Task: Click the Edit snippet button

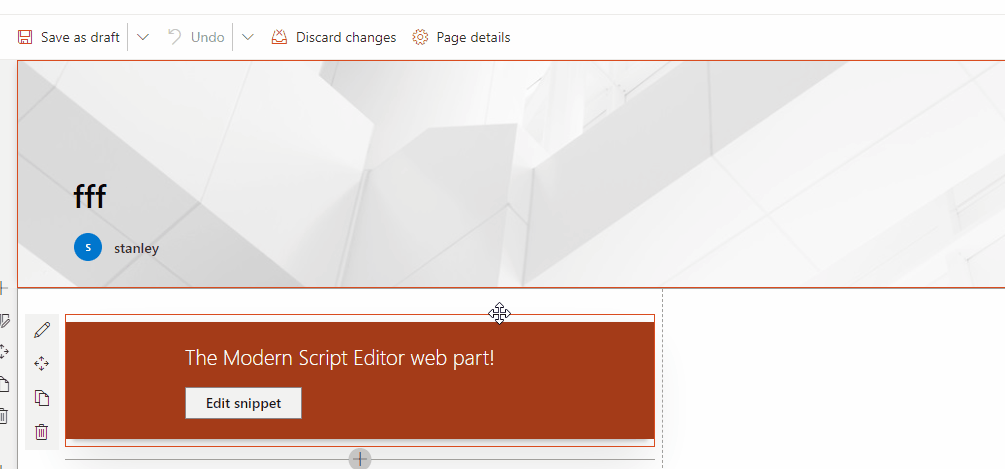Action: (x=244, y=403)
